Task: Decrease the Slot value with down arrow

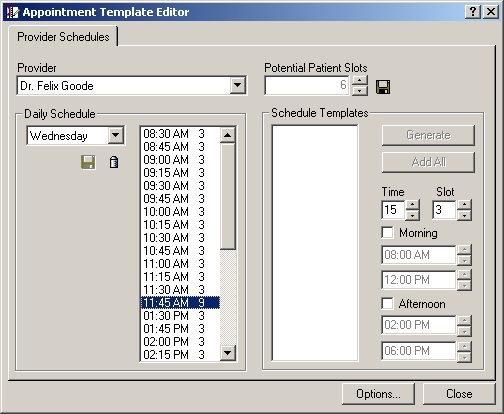Action: 464,215
